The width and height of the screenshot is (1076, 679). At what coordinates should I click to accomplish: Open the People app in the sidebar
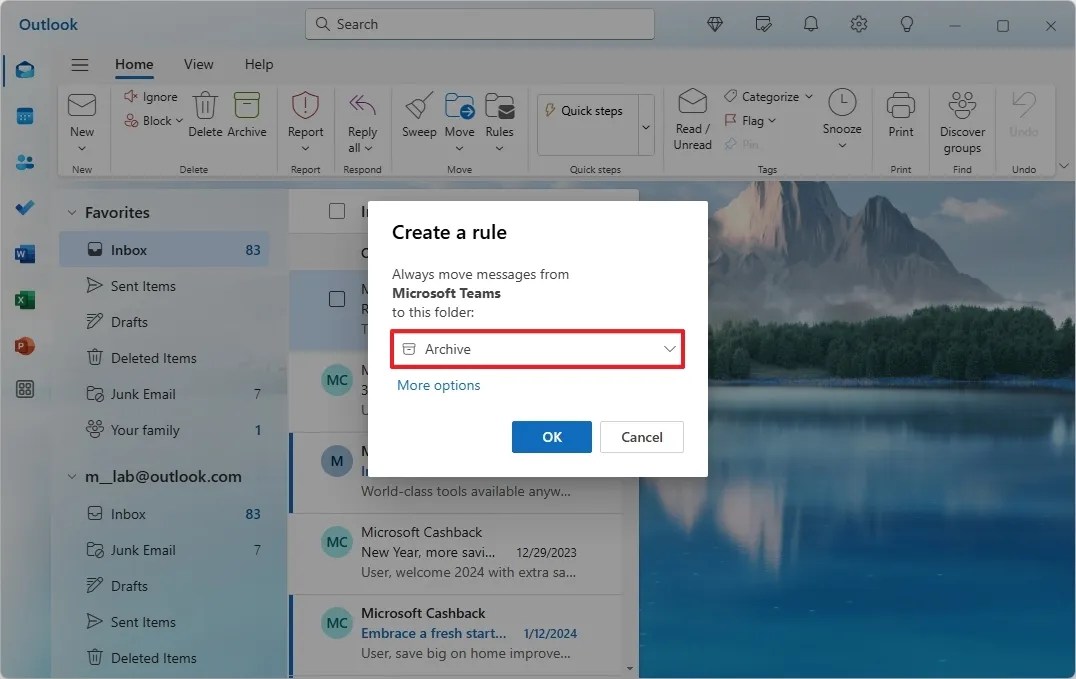(x=25, y=163)
